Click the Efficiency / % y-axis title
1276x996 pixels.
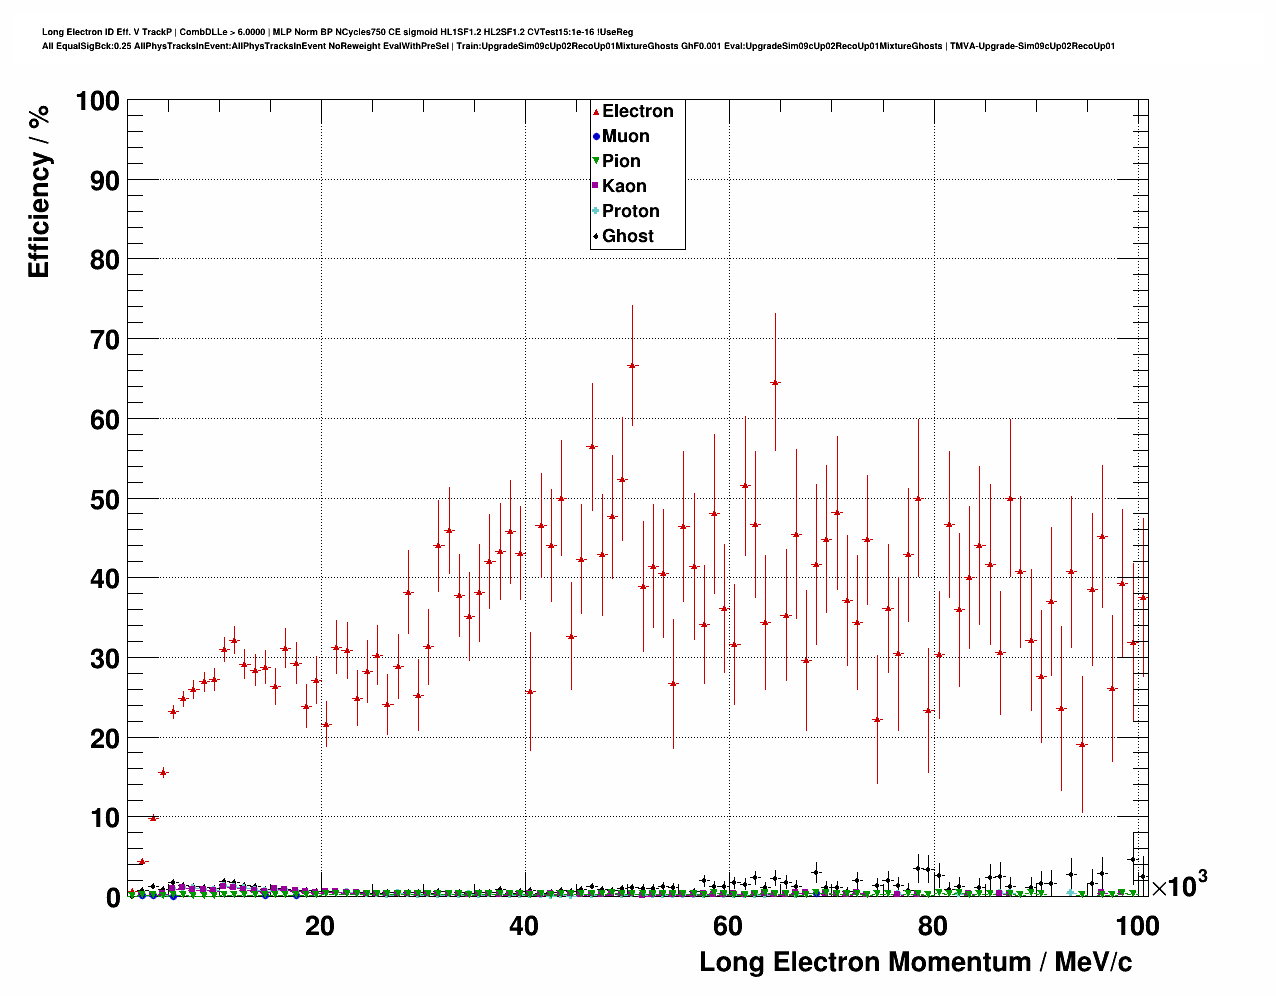(x=39, y=191)
